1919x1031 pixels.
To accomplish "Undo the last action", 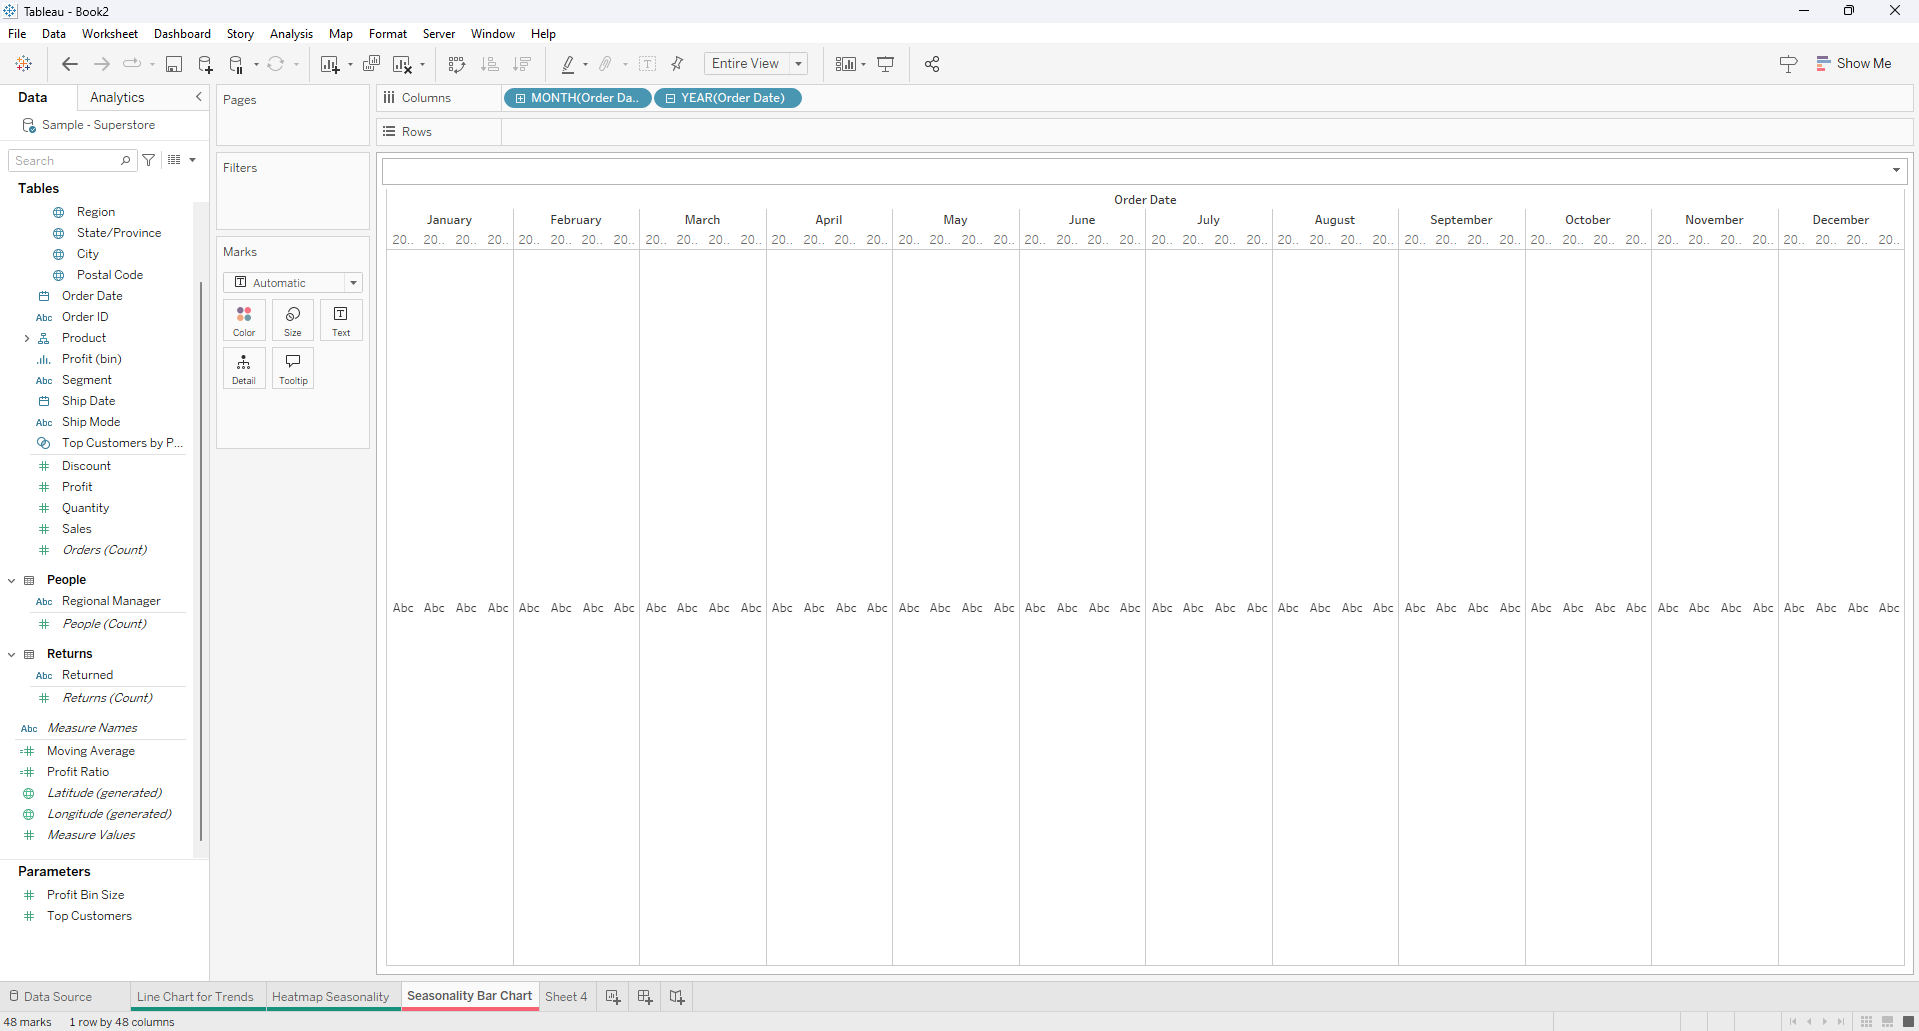I will pos(70,64).
